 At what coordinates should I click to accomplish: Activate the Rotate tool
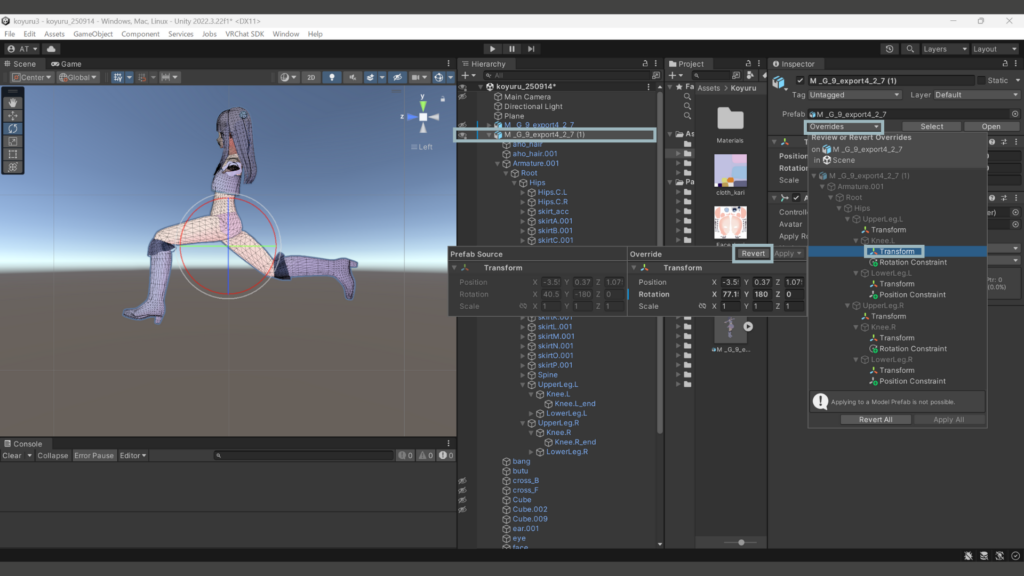[13, 128]
